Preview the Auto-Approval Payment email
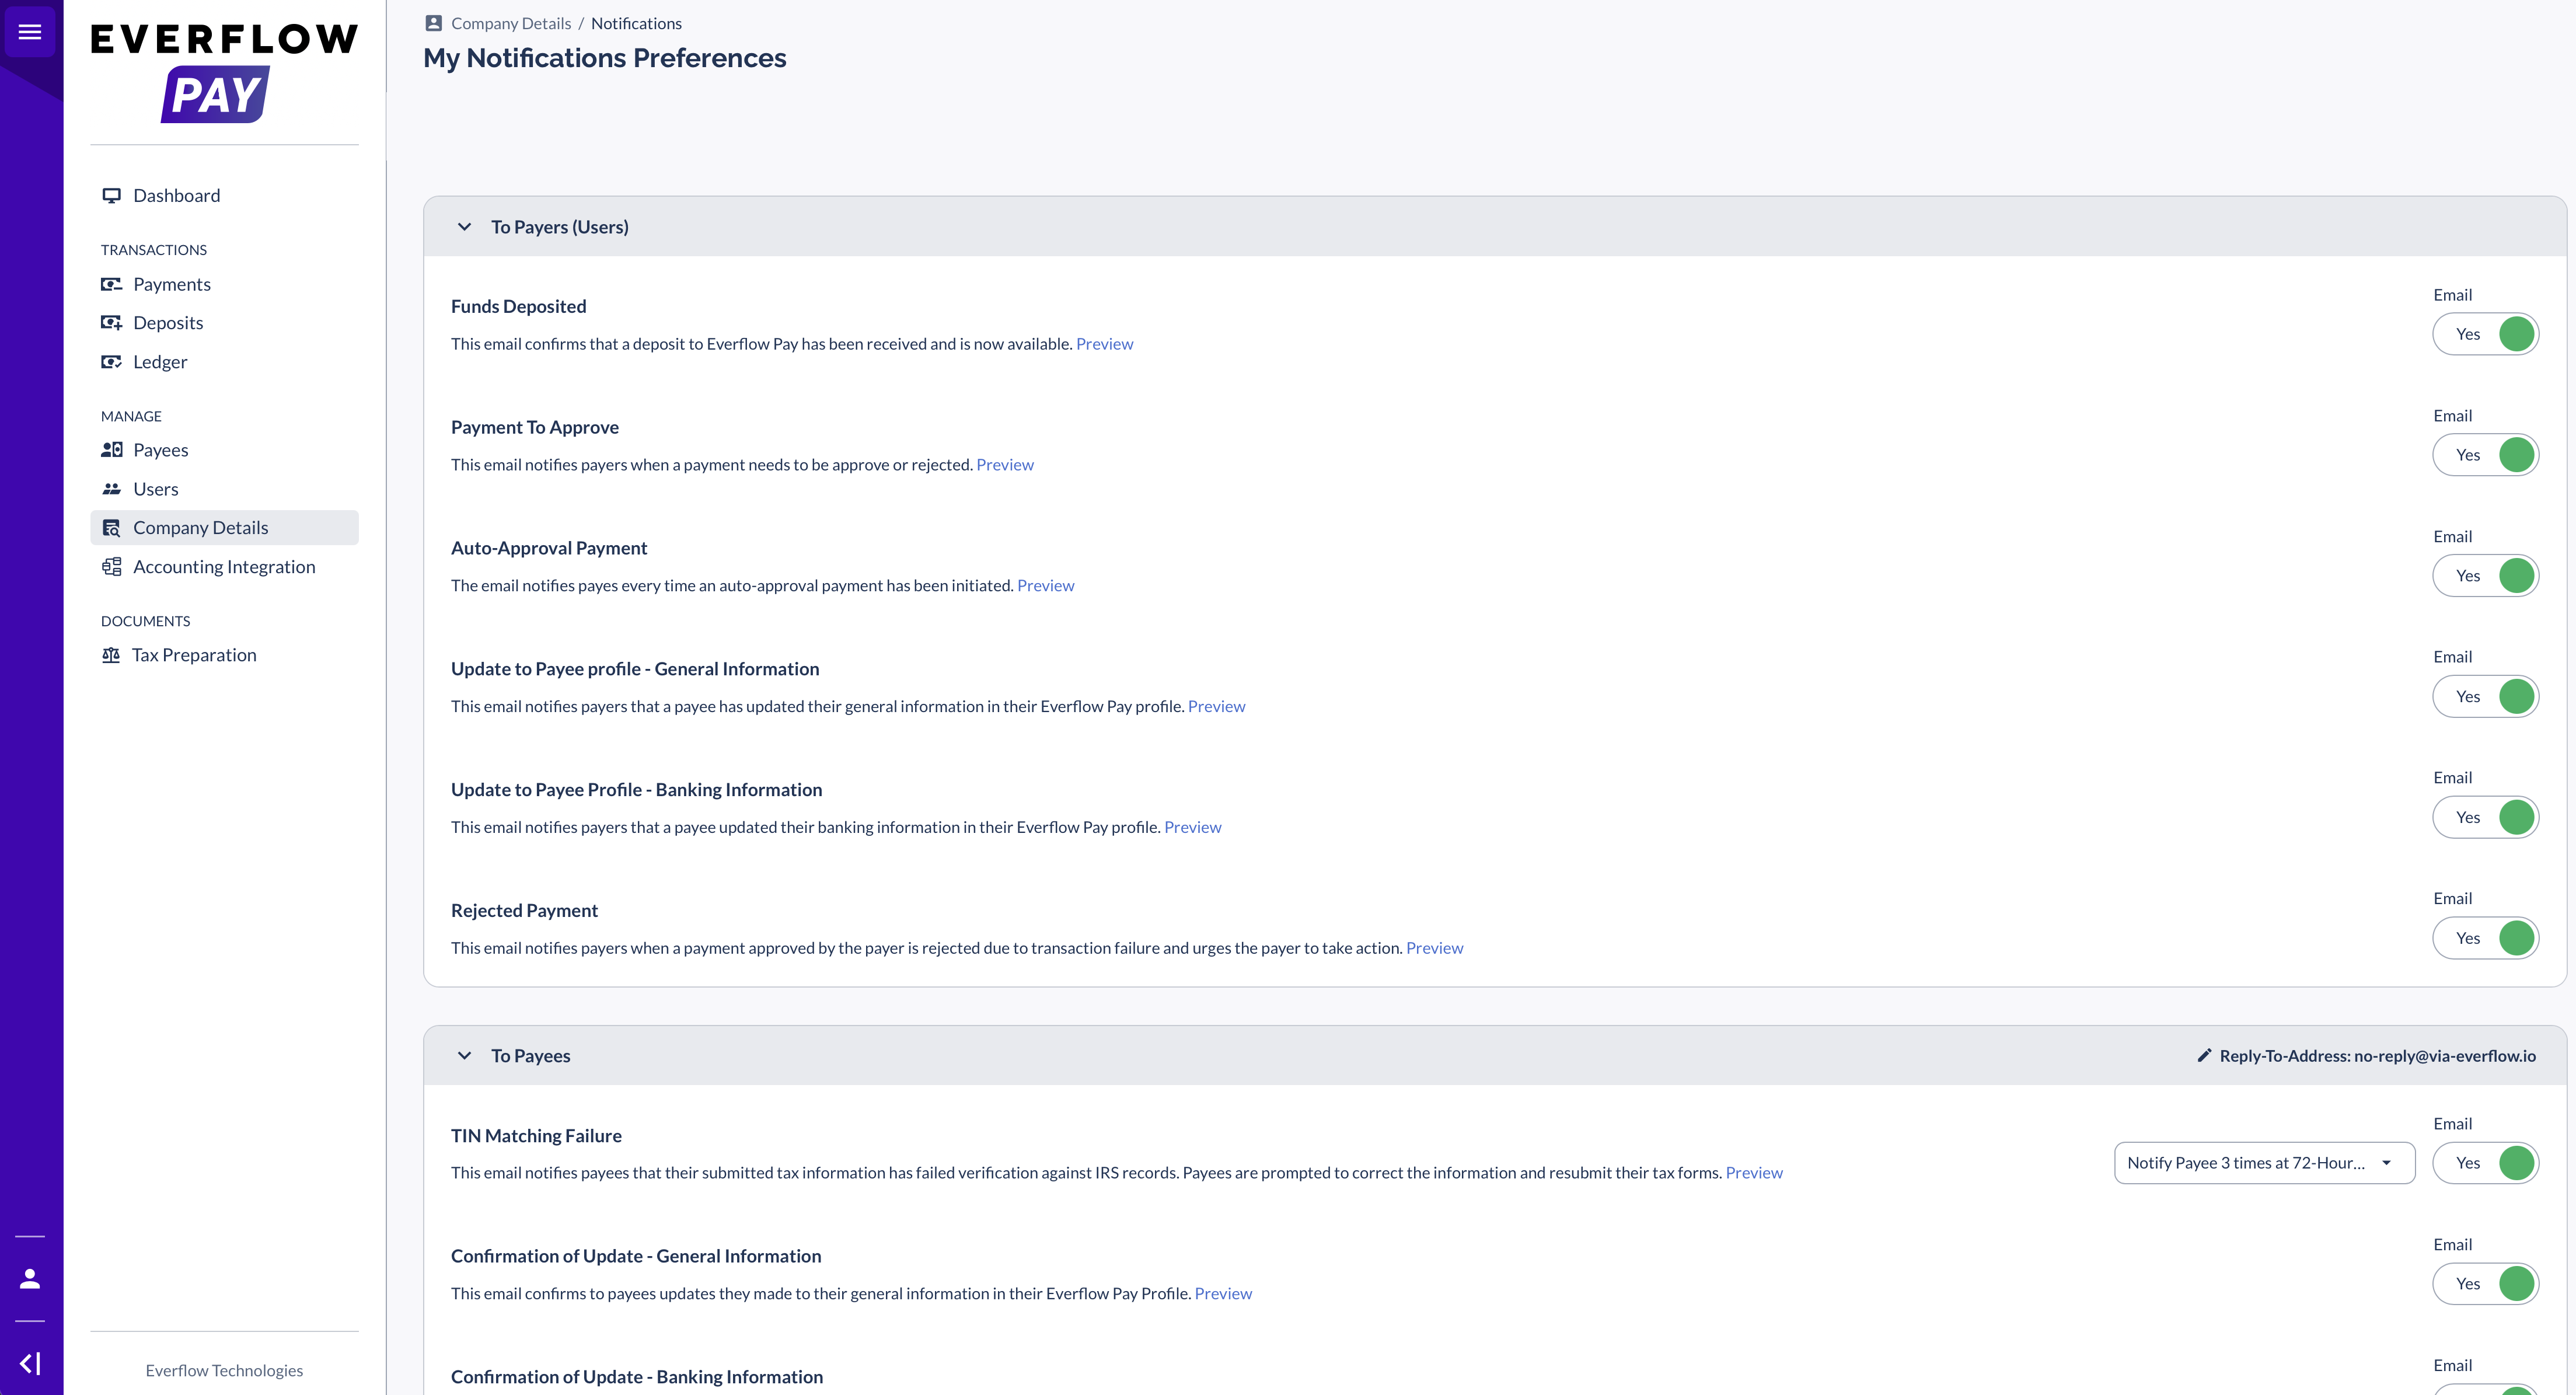Image resolution: width=2576 pixels, height=1395 pixels. 1045,586
